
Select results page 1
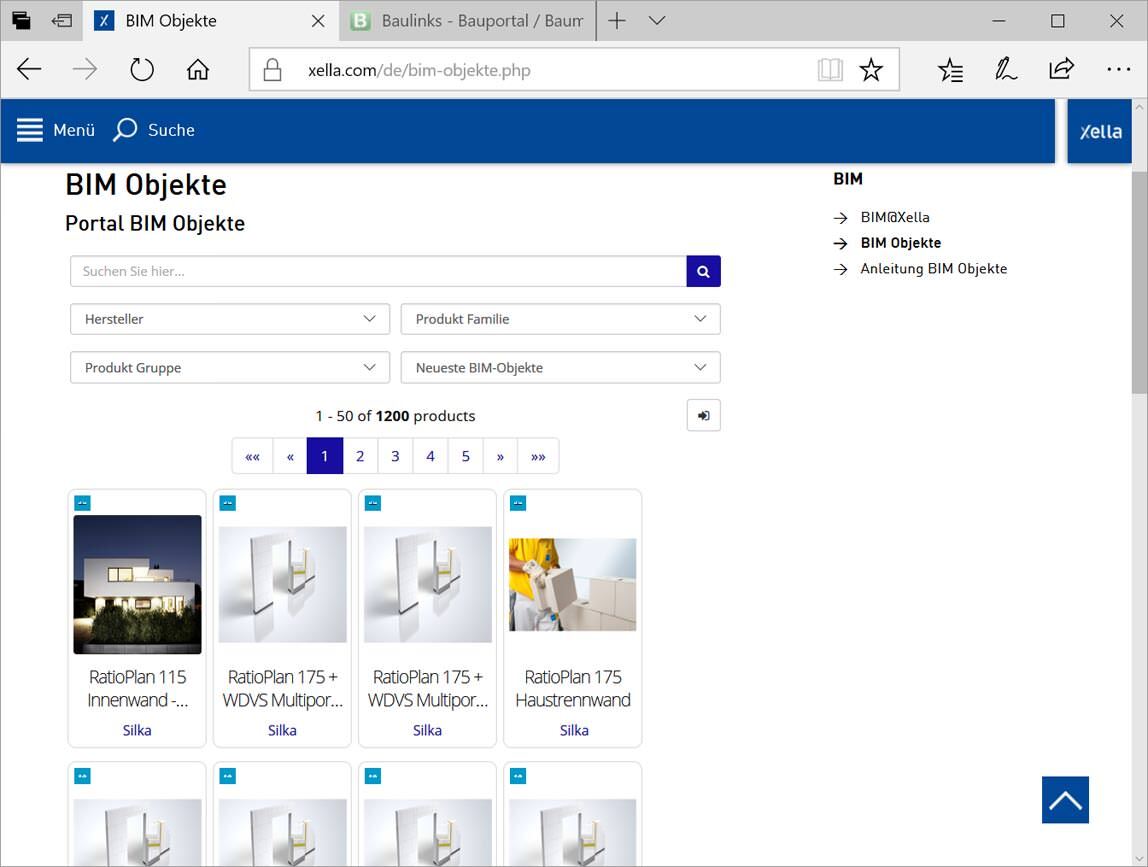tap(325, 456)
